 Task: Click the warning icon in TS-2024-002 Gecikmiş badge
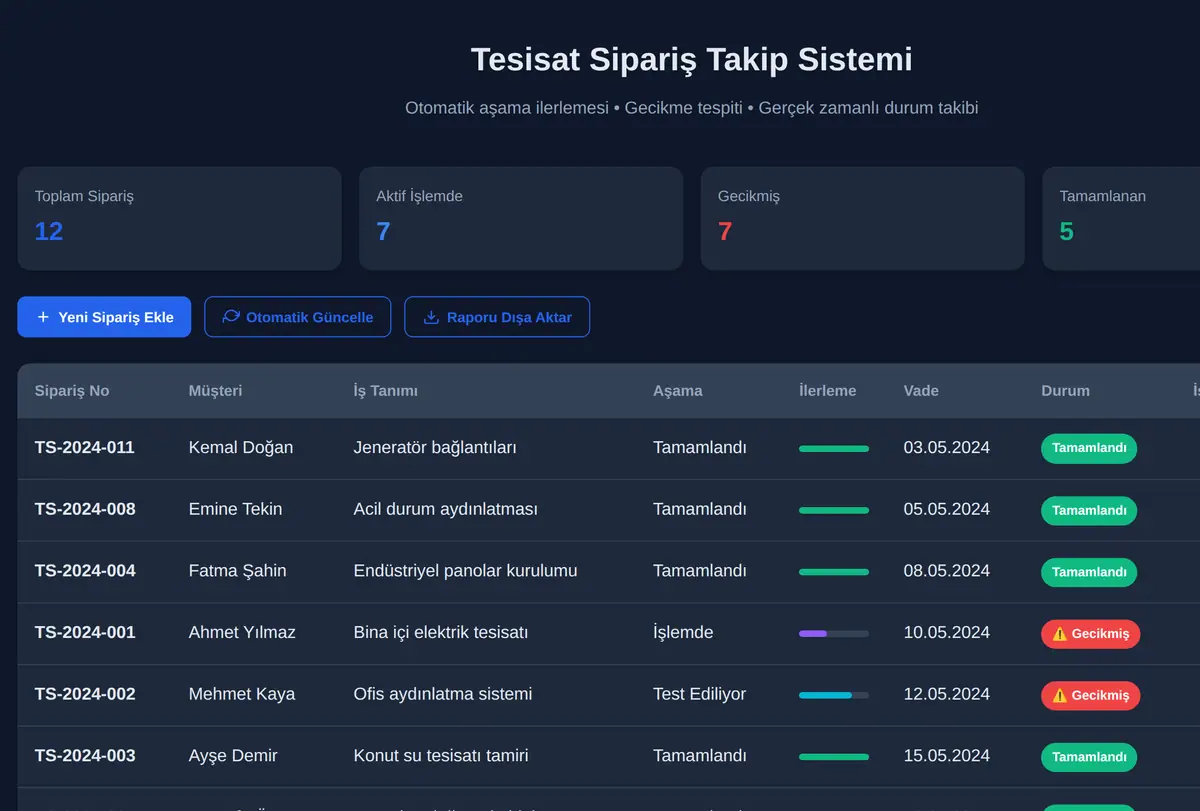(1059, 696)
